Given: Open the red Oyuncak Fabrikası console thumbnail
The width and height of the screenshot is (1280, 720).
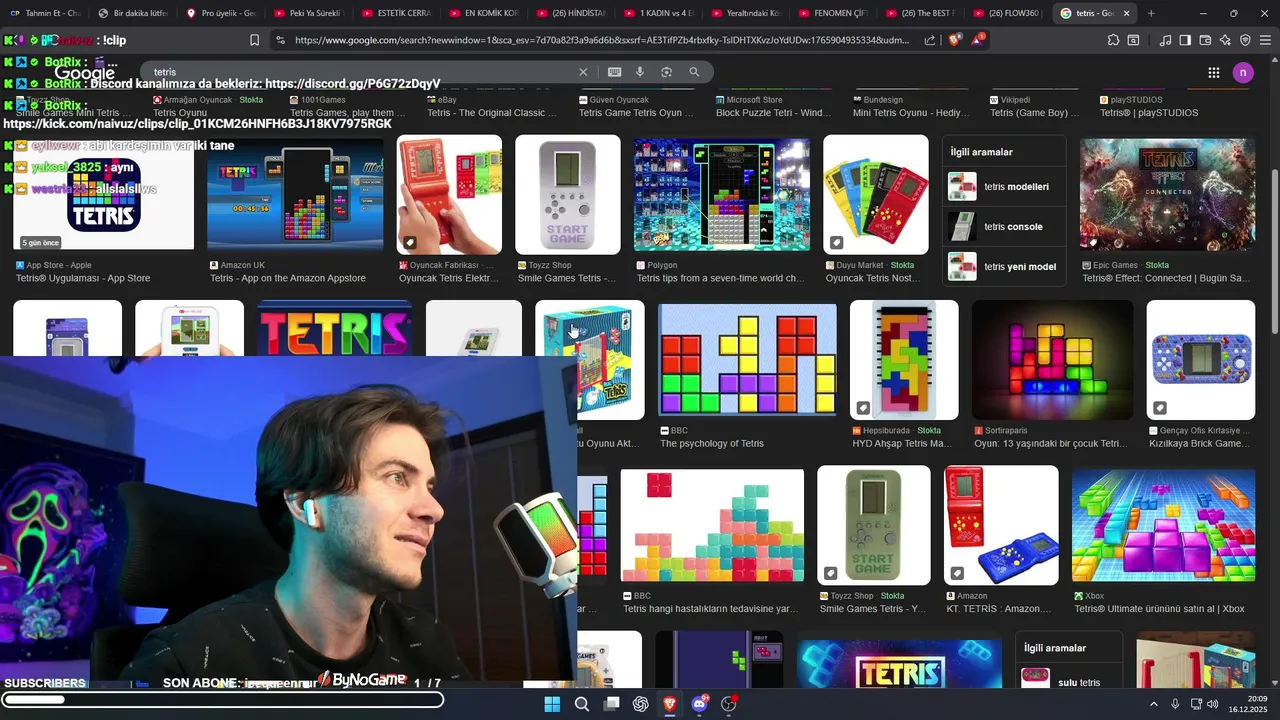Looking at the screenshot, I should point(449,194).
